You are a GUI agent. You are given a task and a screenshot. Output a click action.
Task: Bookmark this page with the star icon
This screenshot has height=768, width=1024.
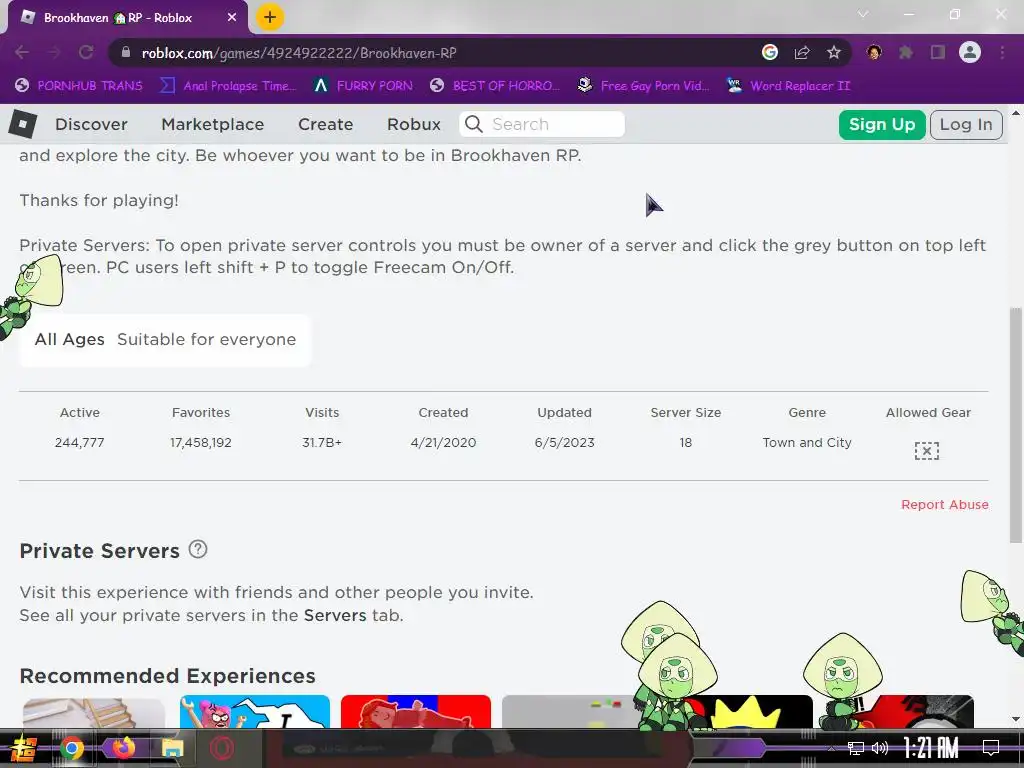(834, 52)
